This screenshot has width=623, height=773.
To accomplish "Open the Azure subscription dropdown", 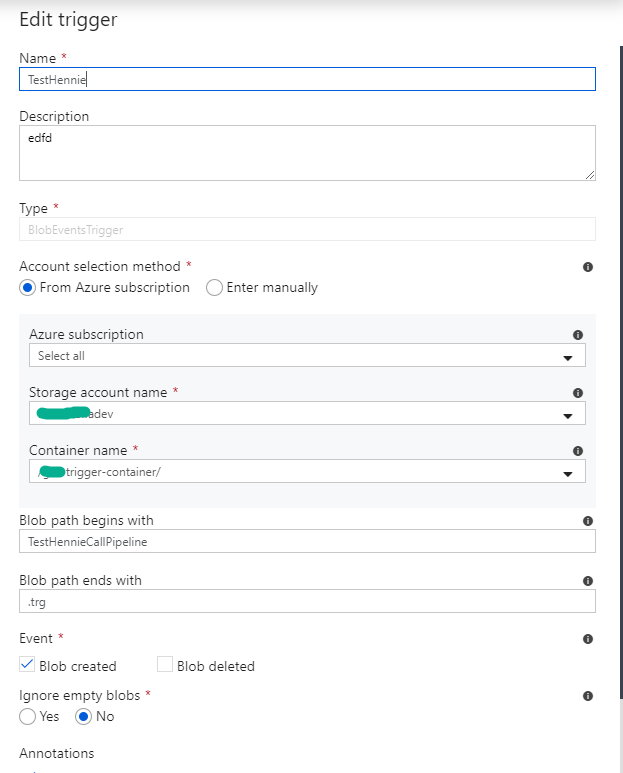I will pyautogui.click(x=307, y=356).
